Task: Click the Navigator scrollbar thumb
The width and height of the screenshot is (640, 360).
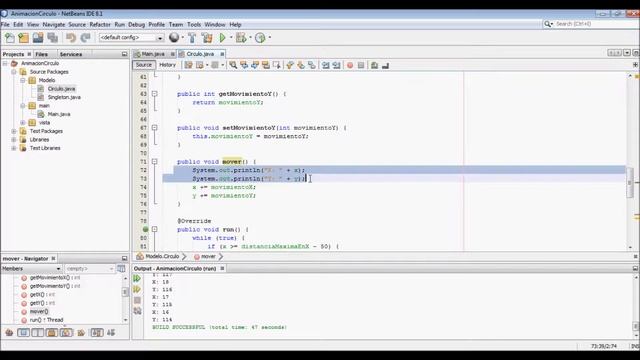Action: [125, 292]
